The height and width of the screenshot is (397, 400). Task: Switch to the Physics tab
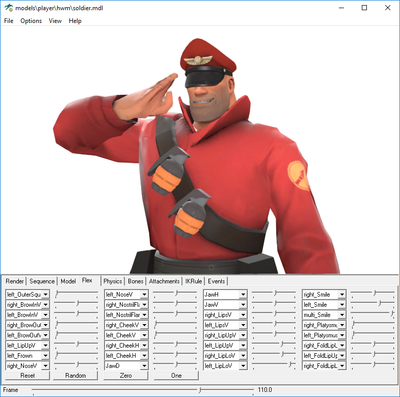[113, 281]
